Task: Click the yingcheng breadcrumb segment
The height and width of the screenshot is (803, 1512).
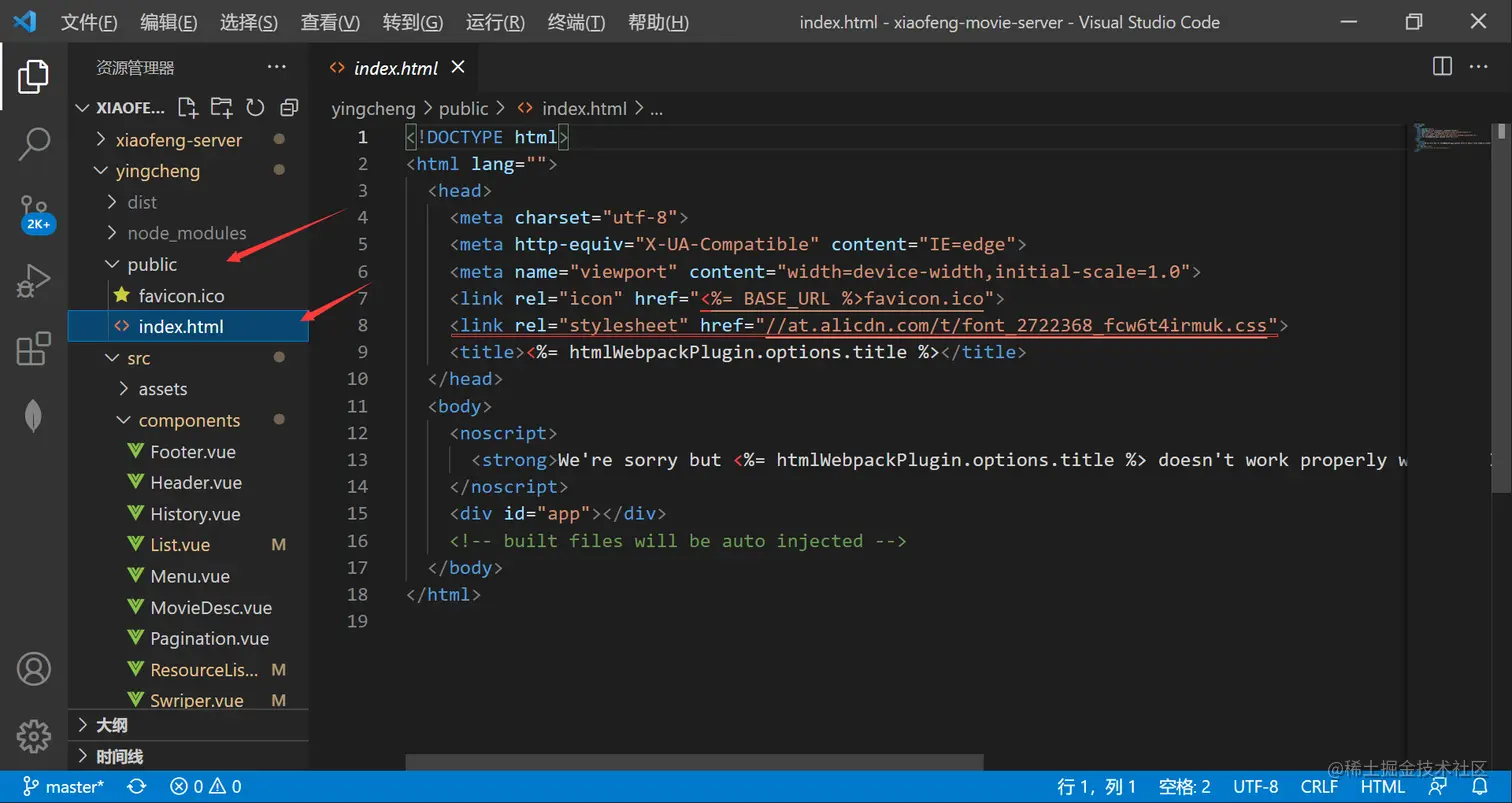Action: [375, 109]
